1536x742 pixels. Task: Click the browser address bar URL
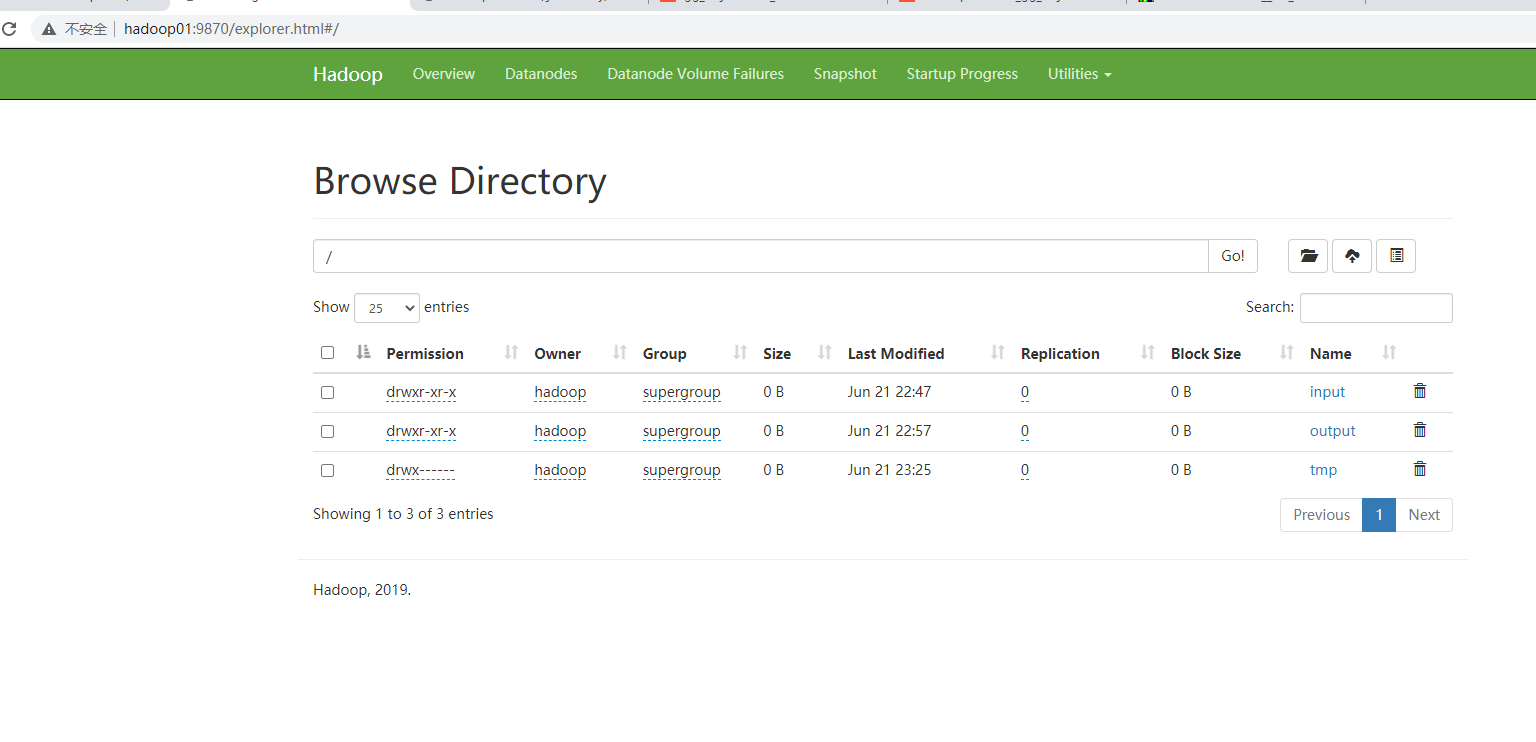tap(231, 29)
